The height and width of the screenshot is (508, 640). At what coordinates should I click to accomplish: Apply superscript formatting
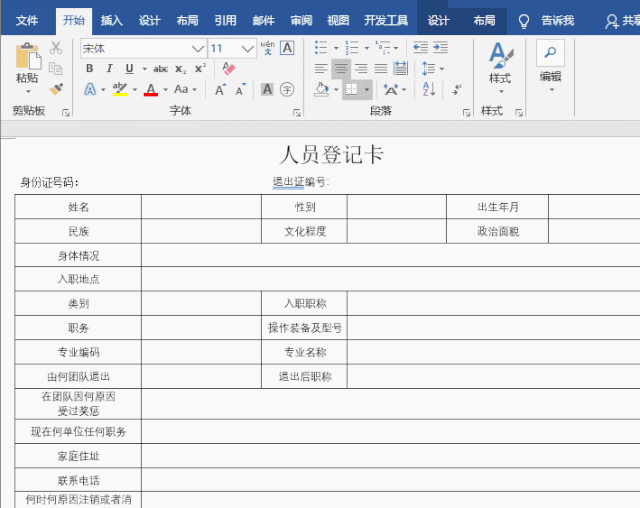[200, 68]
